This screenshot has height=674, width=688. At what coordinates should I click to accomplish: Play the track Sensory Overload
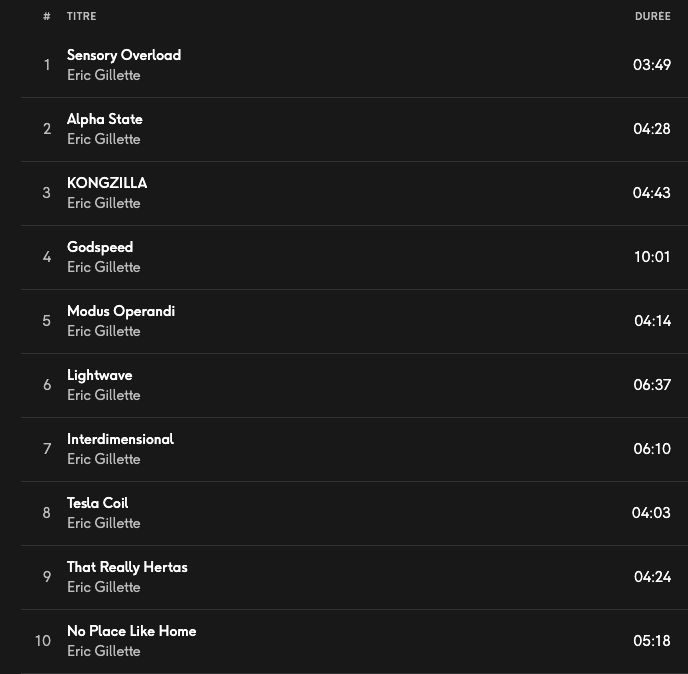pyautogui.click(x=123, y=55)
